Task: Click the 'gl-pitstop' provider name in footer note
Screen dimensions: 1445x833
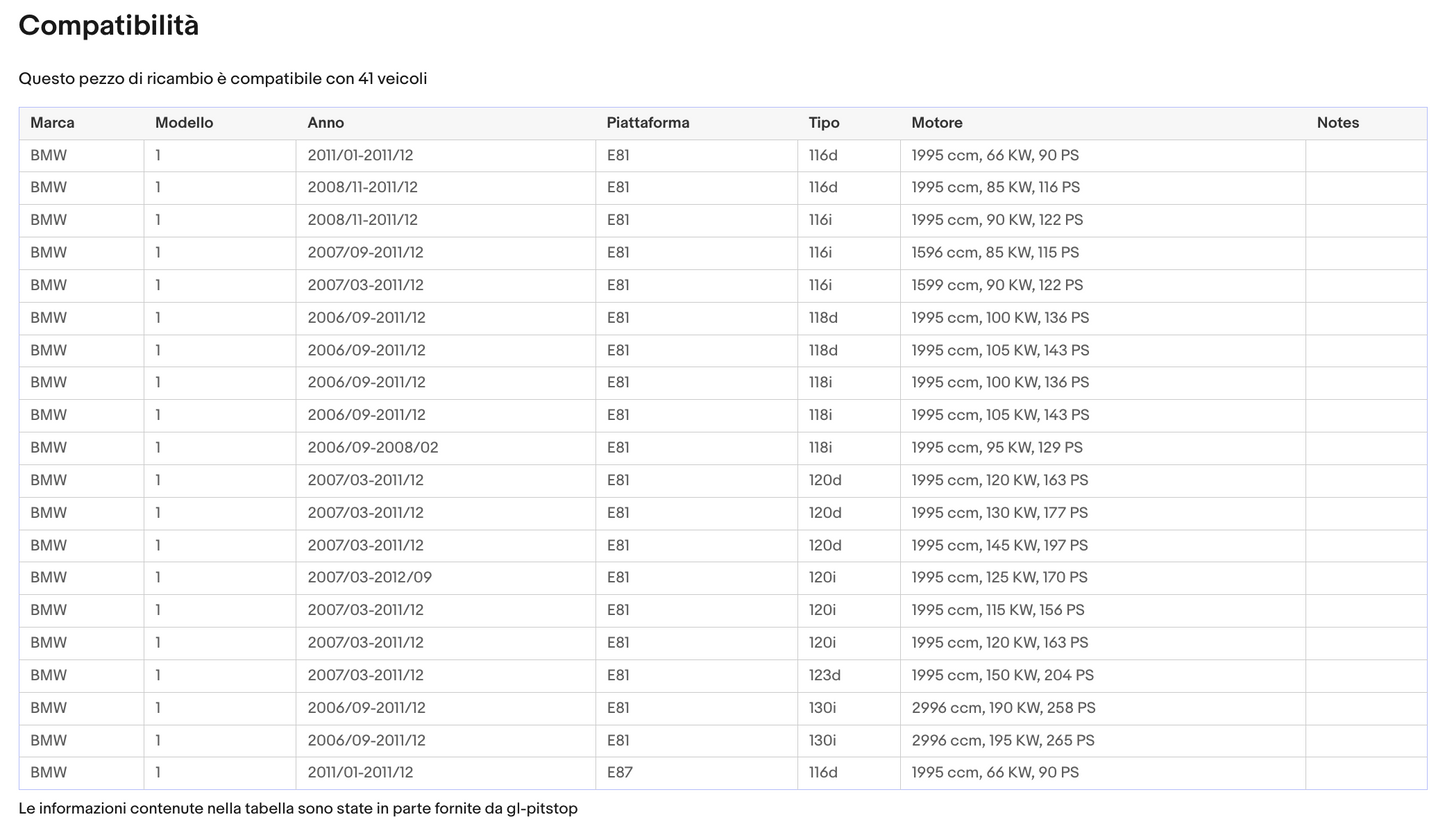Action: click(x=542, y=809)
